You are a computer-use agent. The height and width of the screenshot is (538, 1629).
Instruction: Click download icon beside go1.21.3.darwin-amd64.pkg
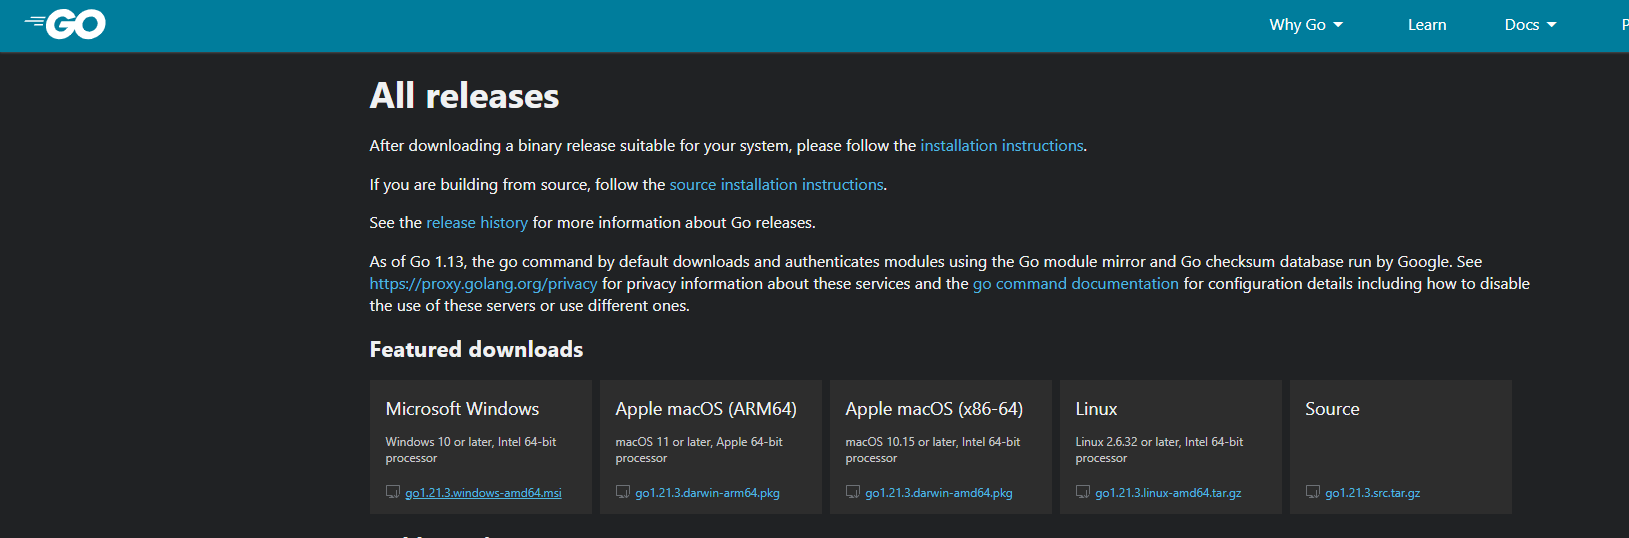point(853,492)
